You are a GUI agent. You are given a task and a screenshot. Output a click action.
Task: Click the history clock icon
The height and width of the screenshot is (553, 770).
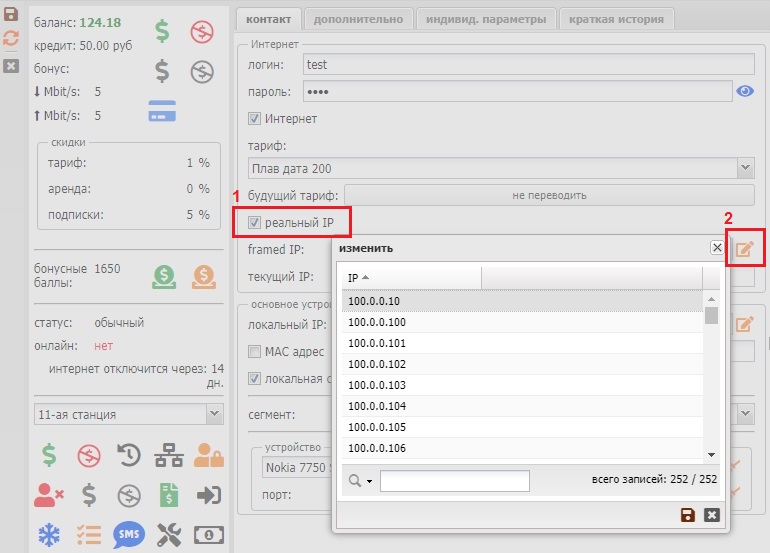tap(129, 456)
